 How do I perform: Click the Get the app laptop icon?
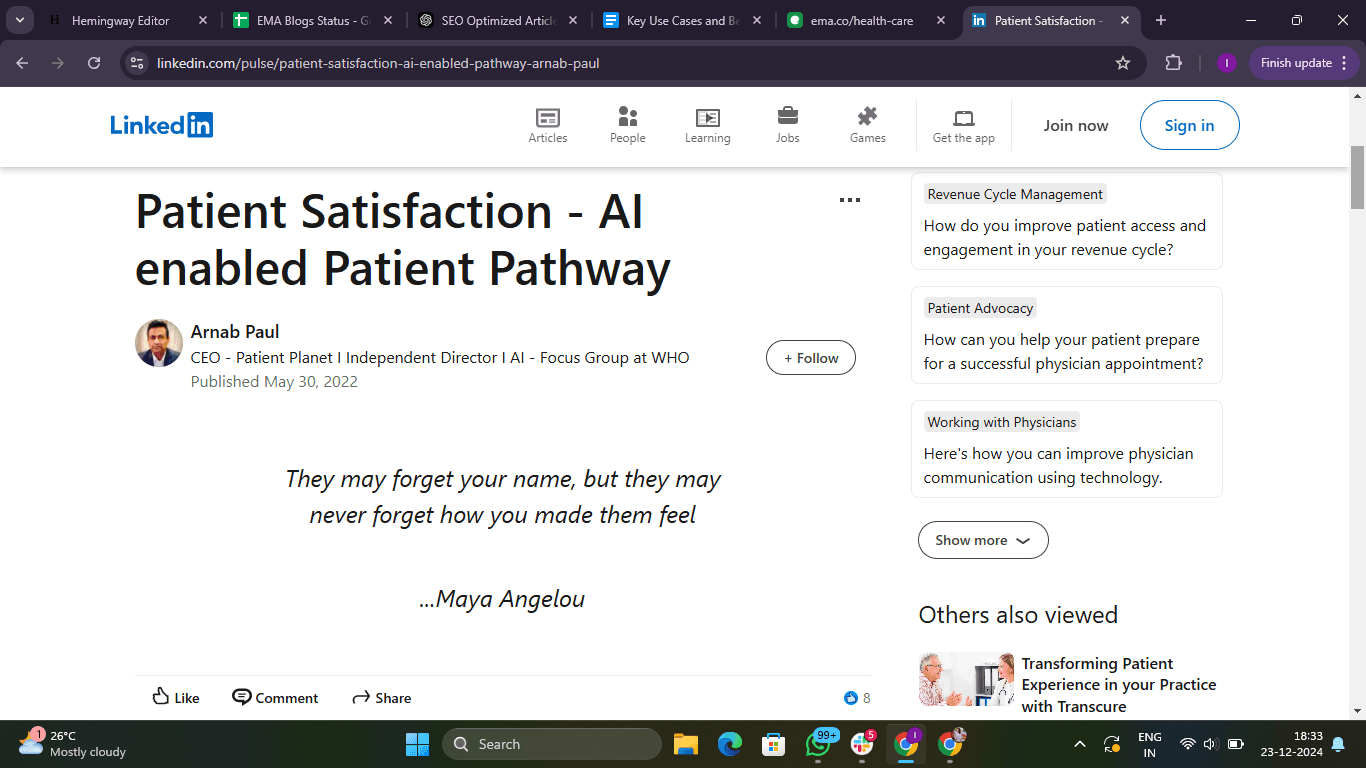point(964,118)
